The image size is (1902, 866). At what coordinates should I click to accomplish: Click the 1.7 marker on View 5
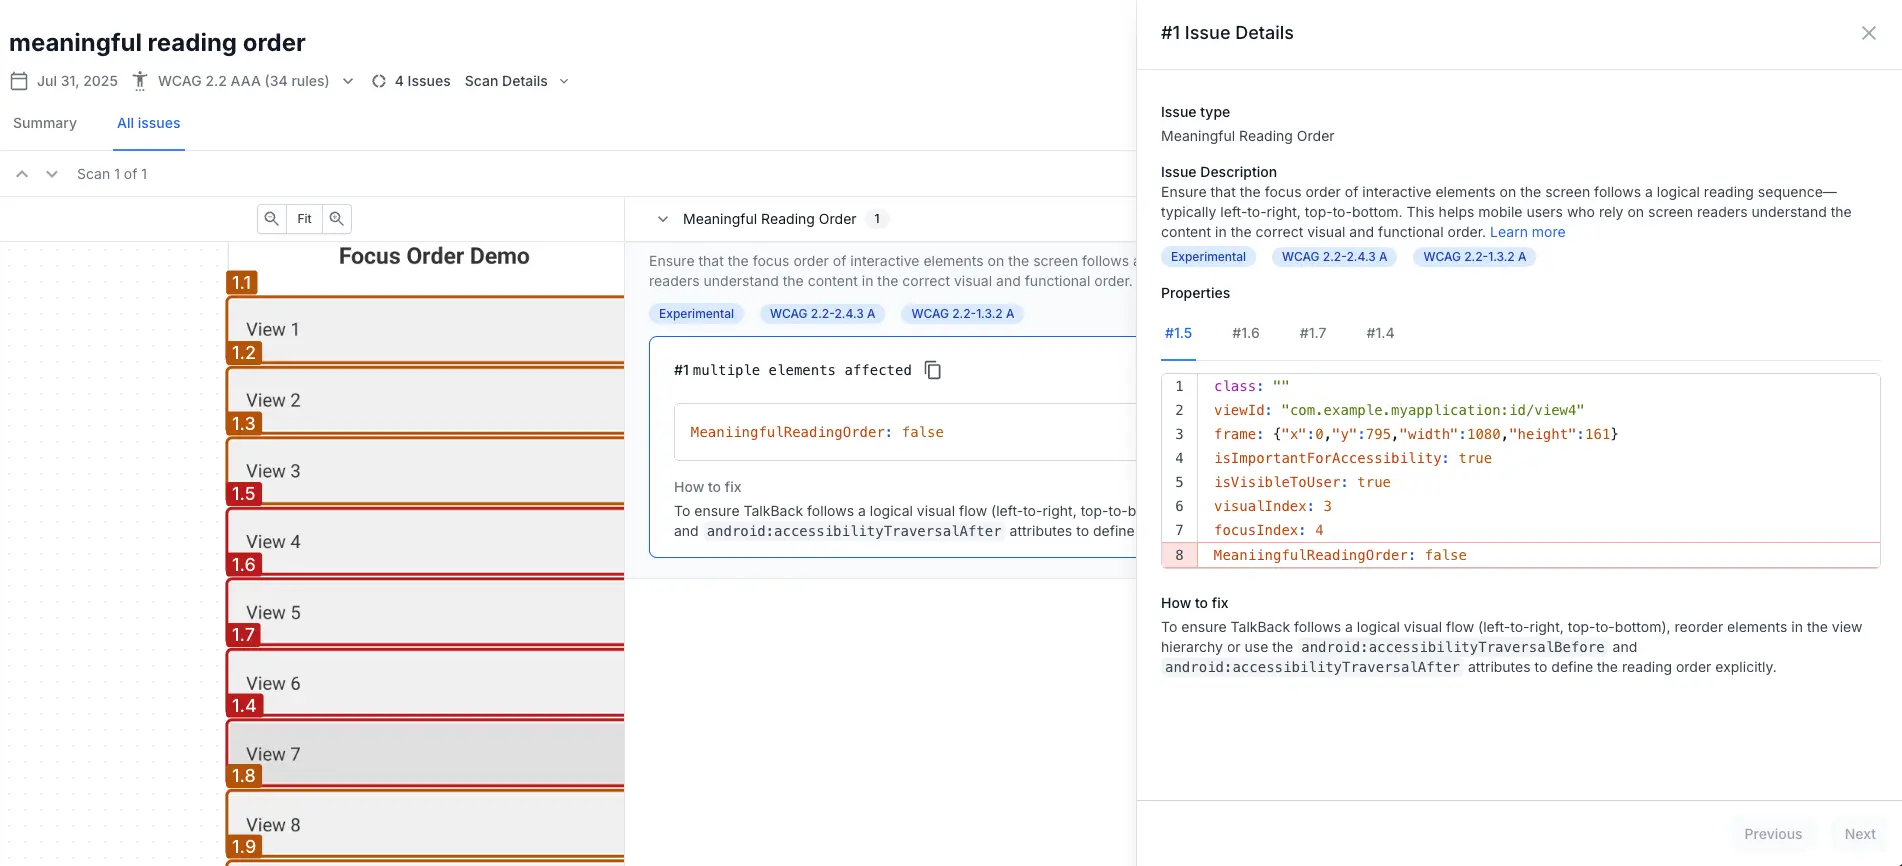pos(244,635)
